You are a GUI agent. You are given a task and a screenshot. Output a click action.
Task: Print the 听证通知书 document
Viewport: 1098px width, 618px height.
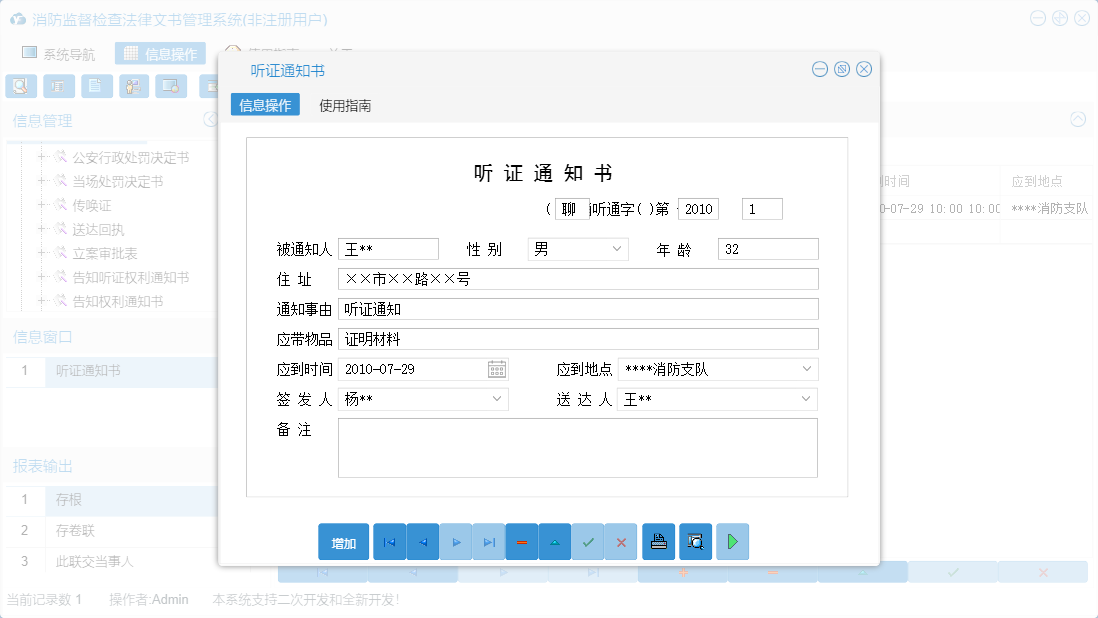658,541
